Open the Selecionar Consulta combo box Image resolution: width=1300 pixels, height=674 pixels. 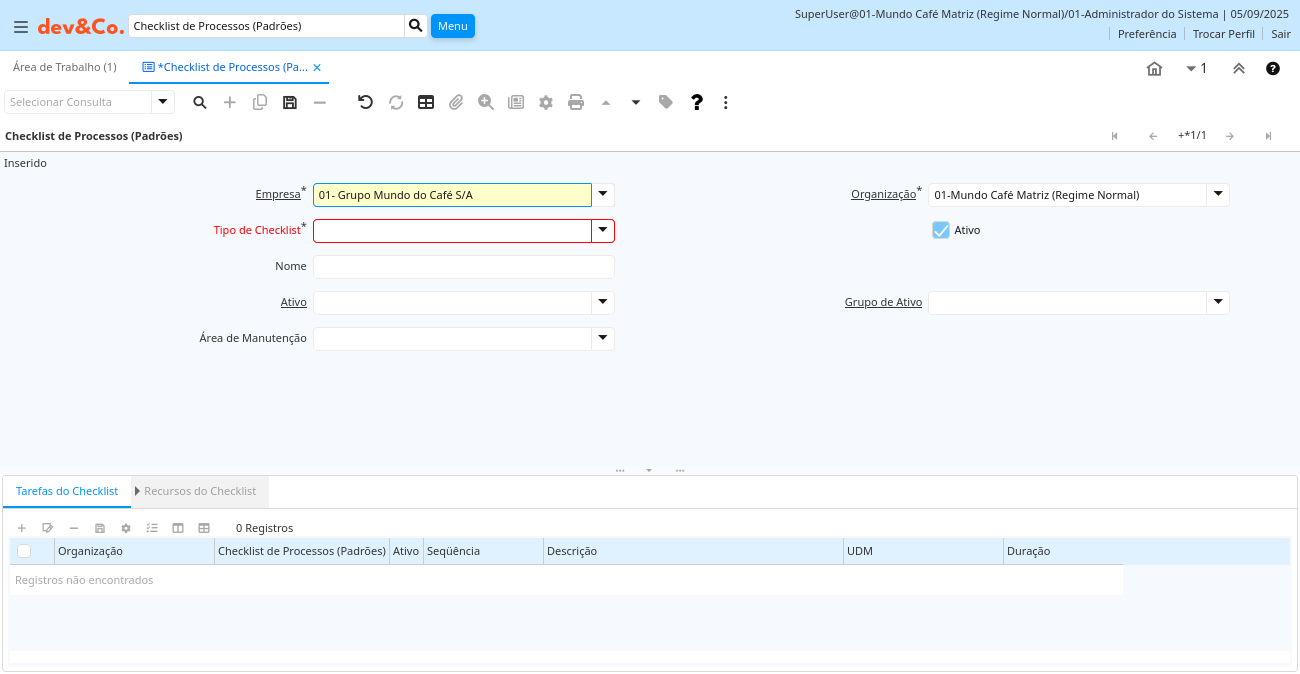(163, 102)
